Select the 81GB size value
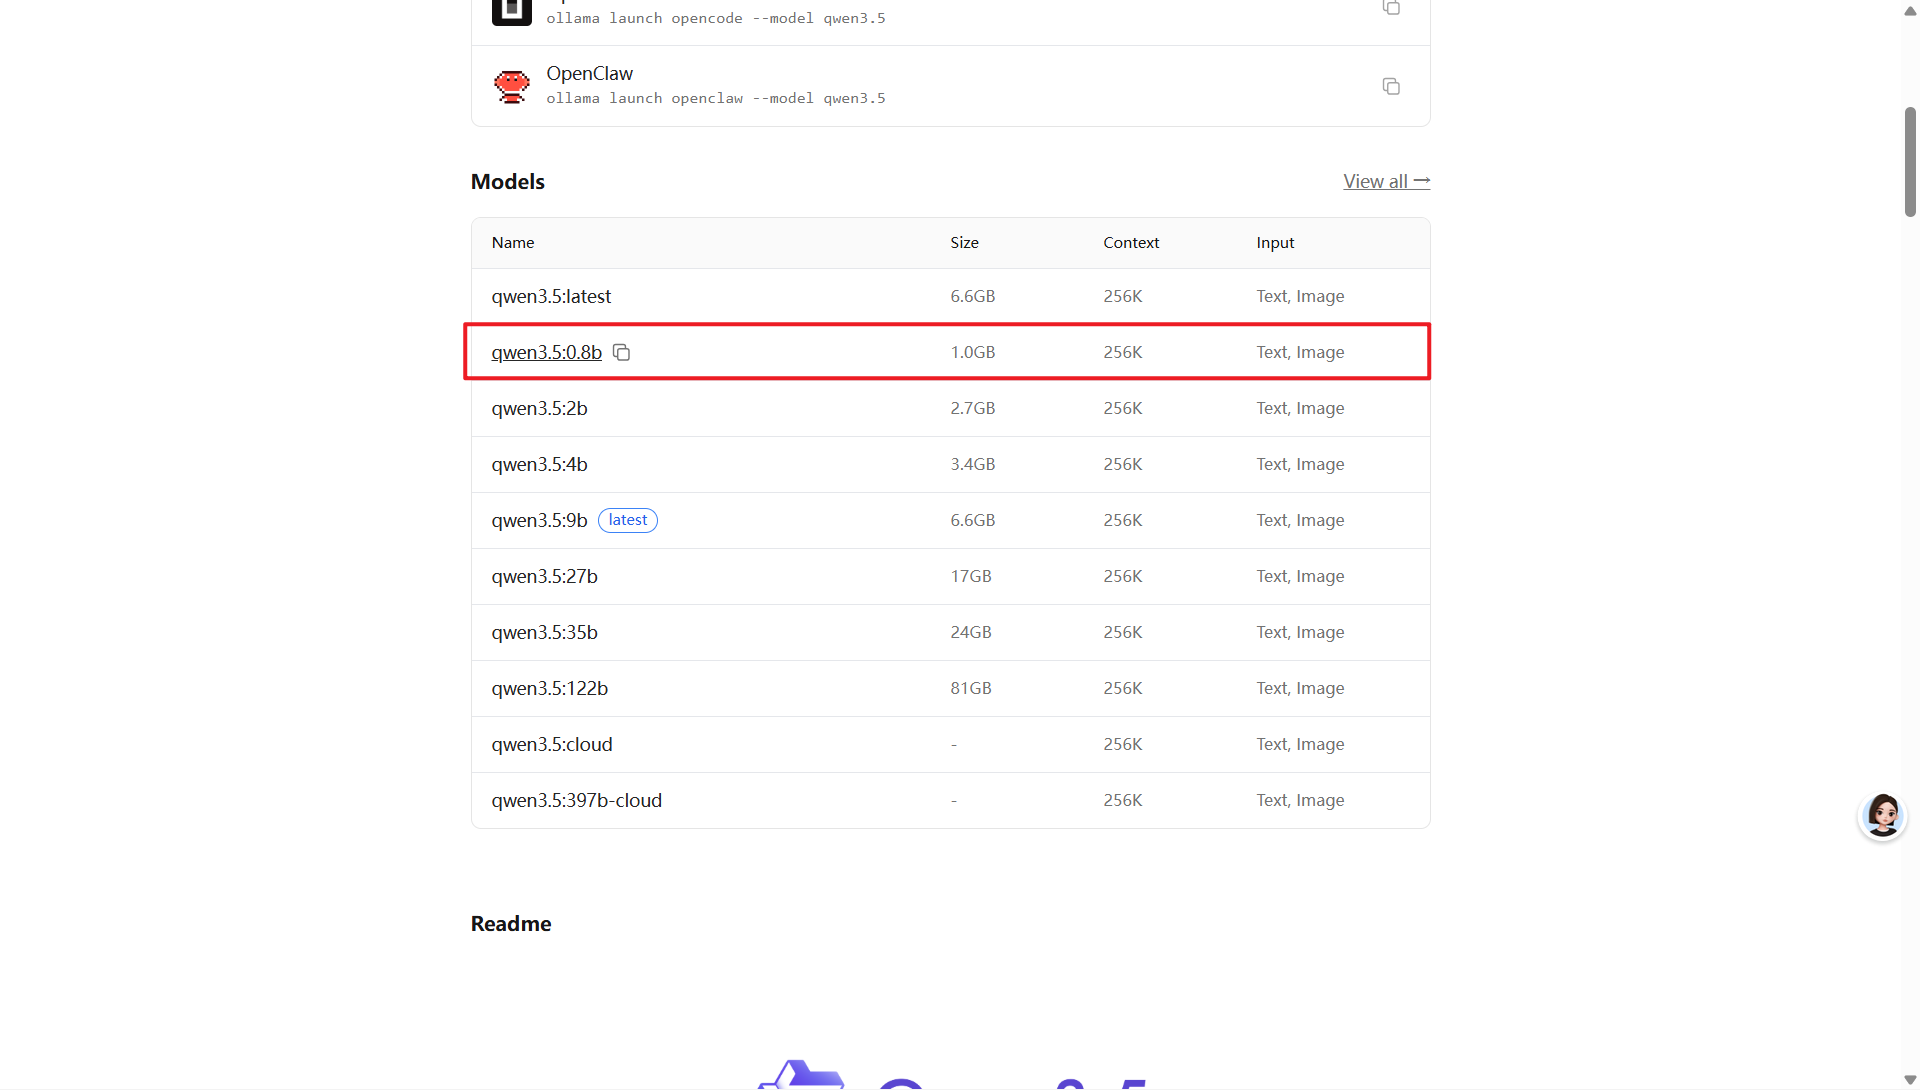The width and height of the screenshot is (1920, 1090). tap(970, 688)
